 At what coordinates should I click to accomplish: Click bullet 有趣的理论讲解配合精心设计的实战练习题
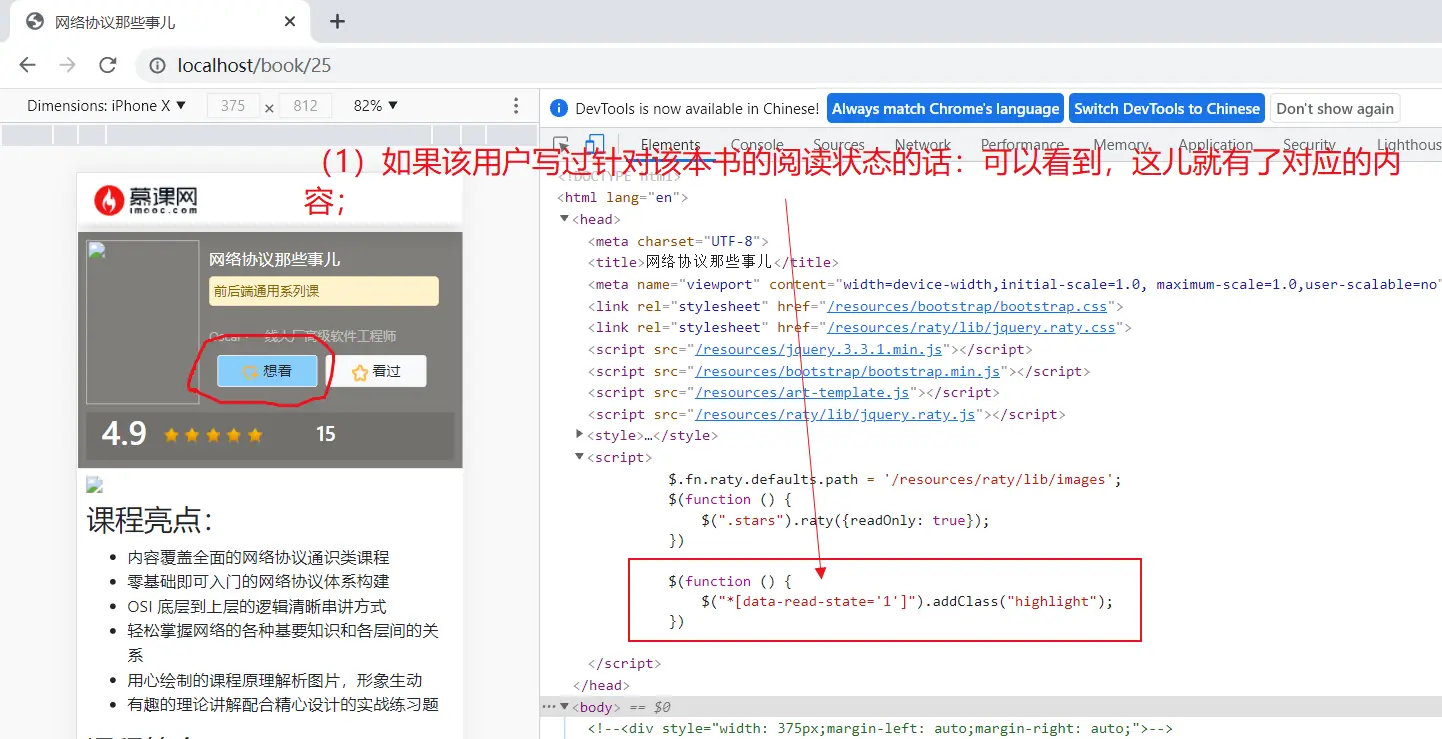tap(283, 704)
